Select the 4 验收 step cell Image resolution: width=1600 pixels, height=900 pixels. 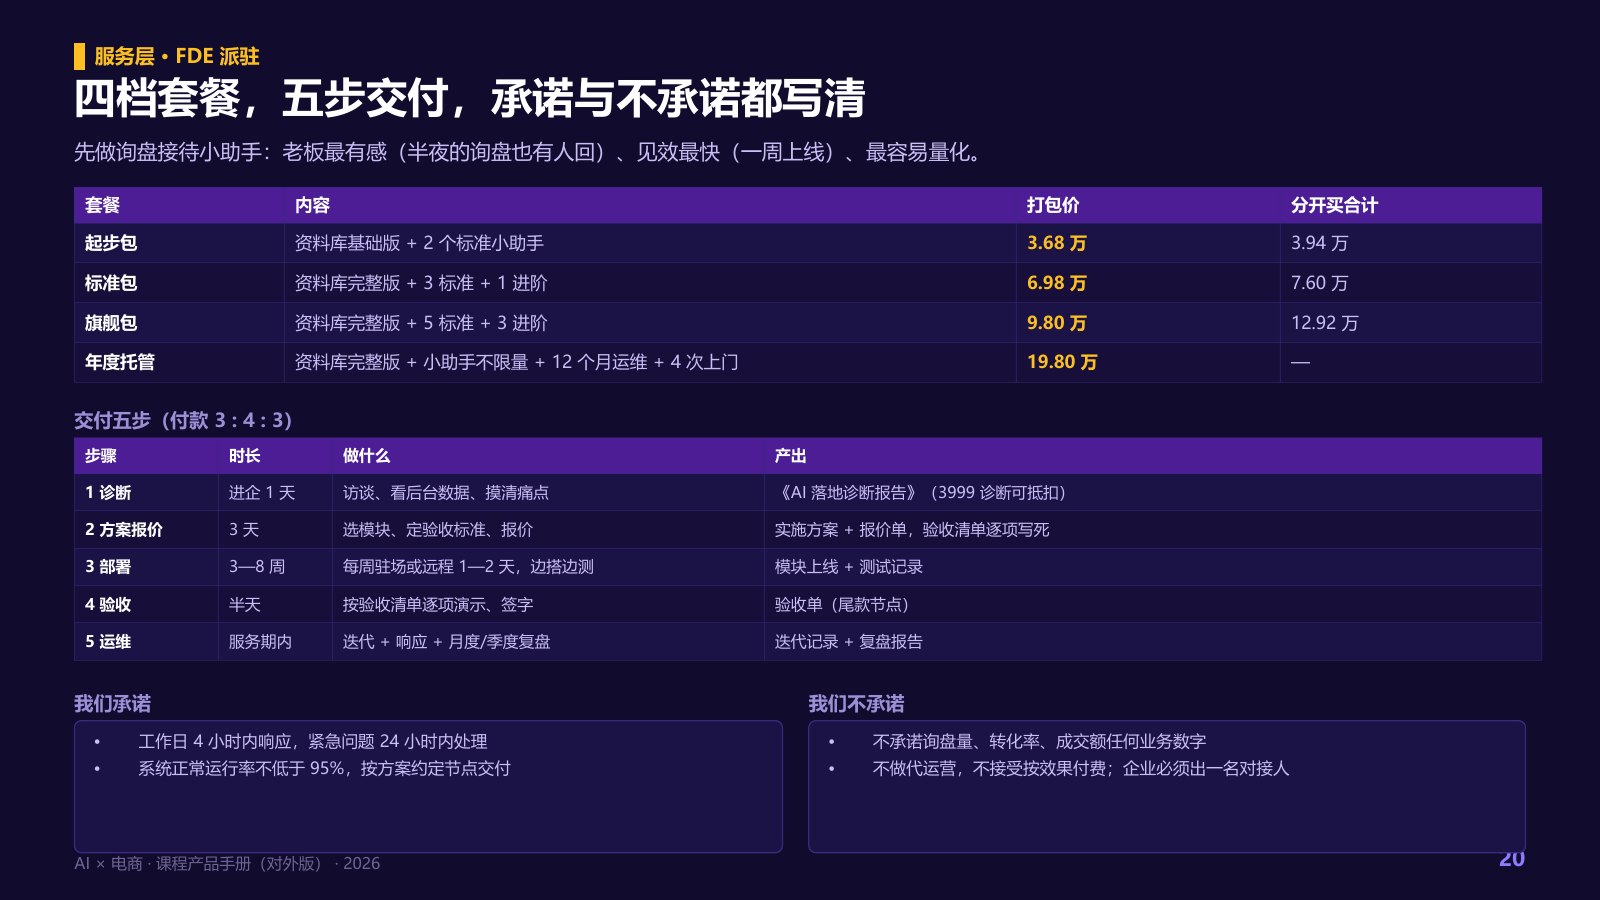tap(146, 605)
